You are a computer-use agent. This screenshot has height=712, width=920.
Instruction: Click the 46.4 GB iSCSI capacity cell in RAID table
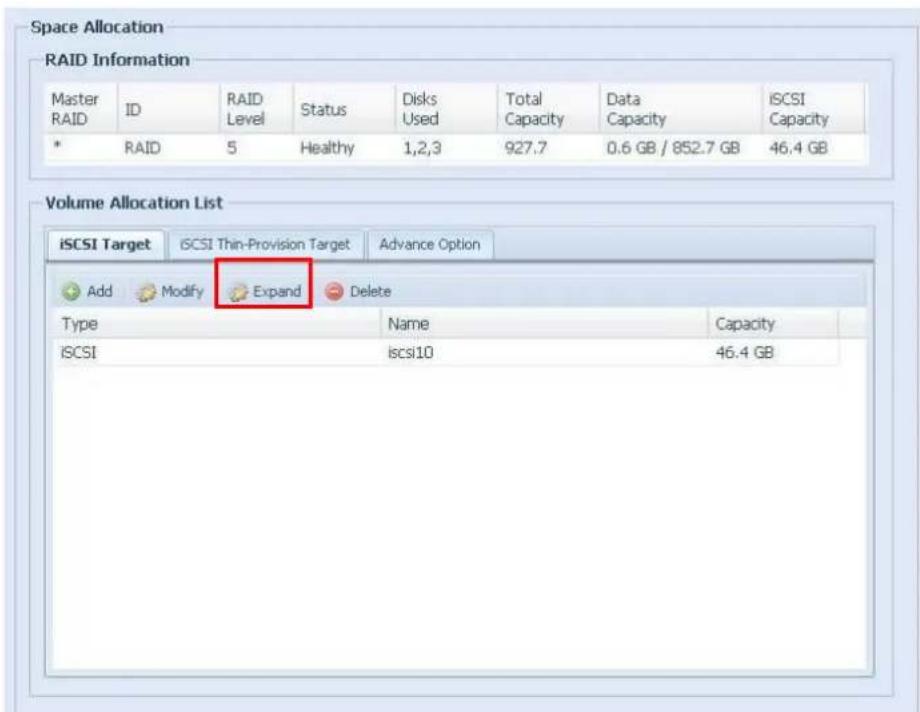(x=798, y=147)
